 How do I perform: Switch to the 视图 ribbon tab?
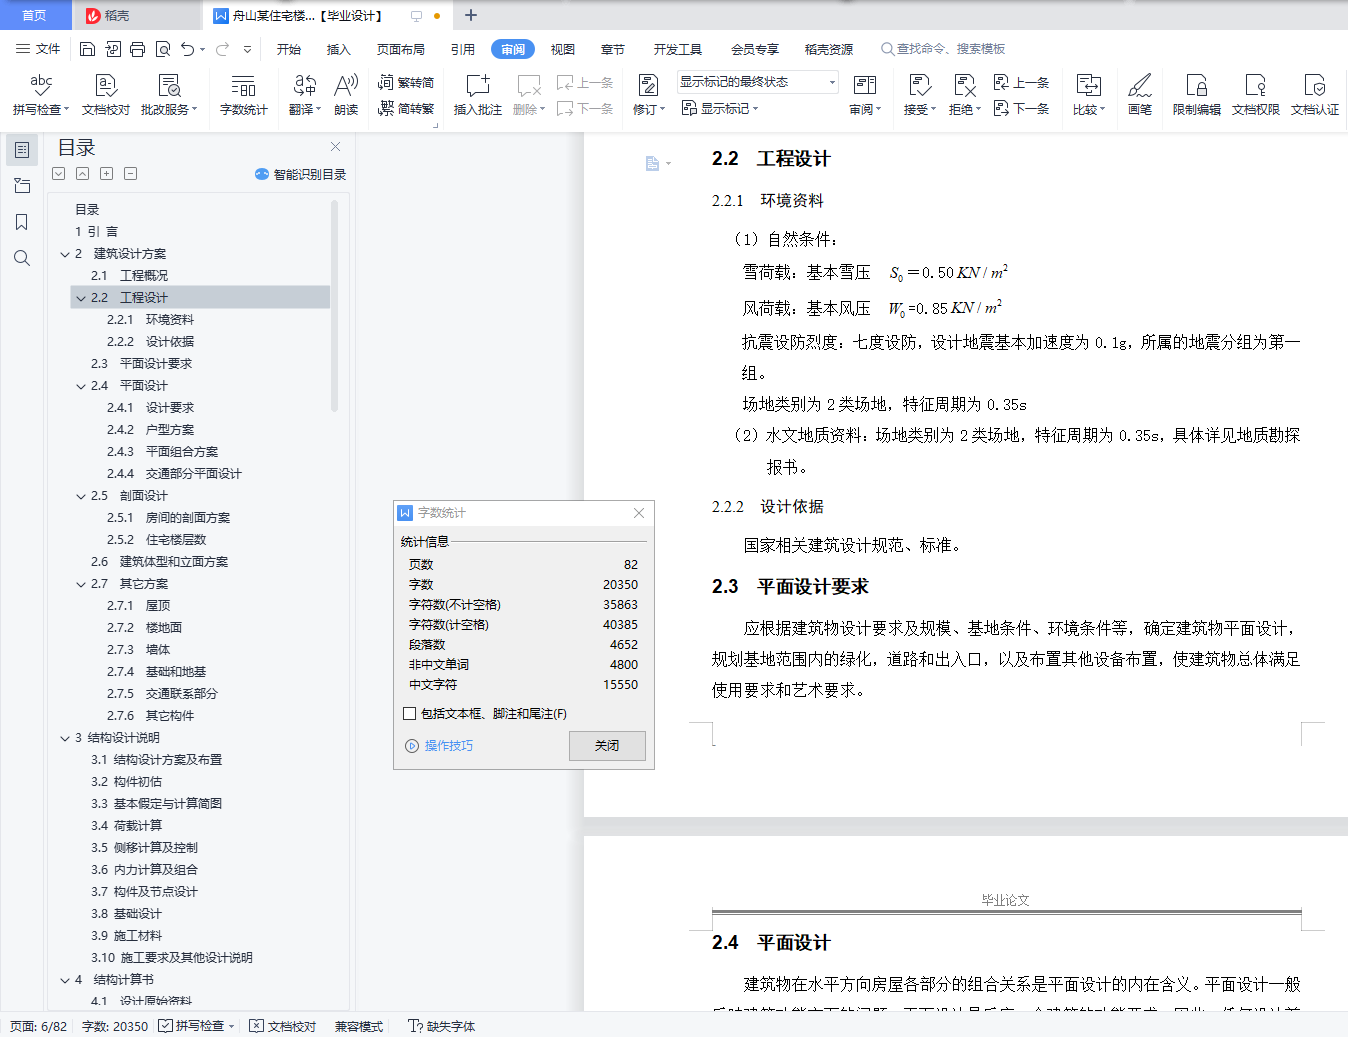(x=563, y=49)
